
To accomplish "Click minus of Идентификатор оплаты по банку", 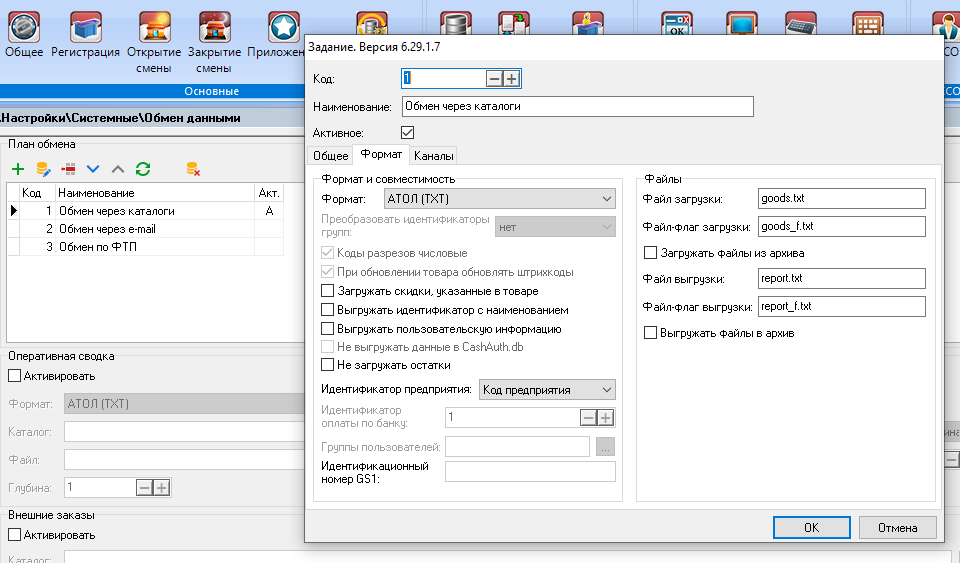I will pyautogui.click(x=588, y=417).
